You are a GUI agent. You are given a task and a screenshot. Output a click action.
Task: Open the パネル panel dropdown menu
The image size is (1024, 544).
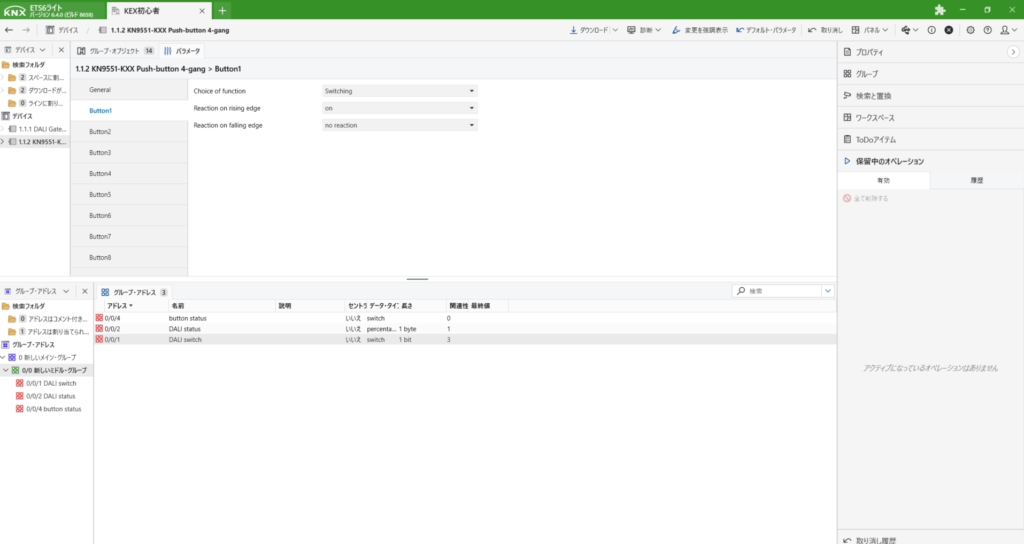coord(871,30)
